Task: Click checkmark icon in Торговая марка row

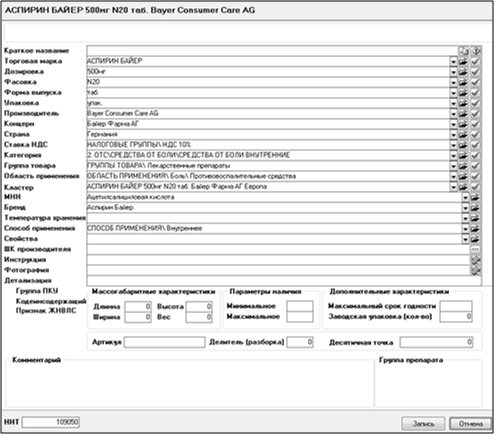Action: [x=475, y=61]
